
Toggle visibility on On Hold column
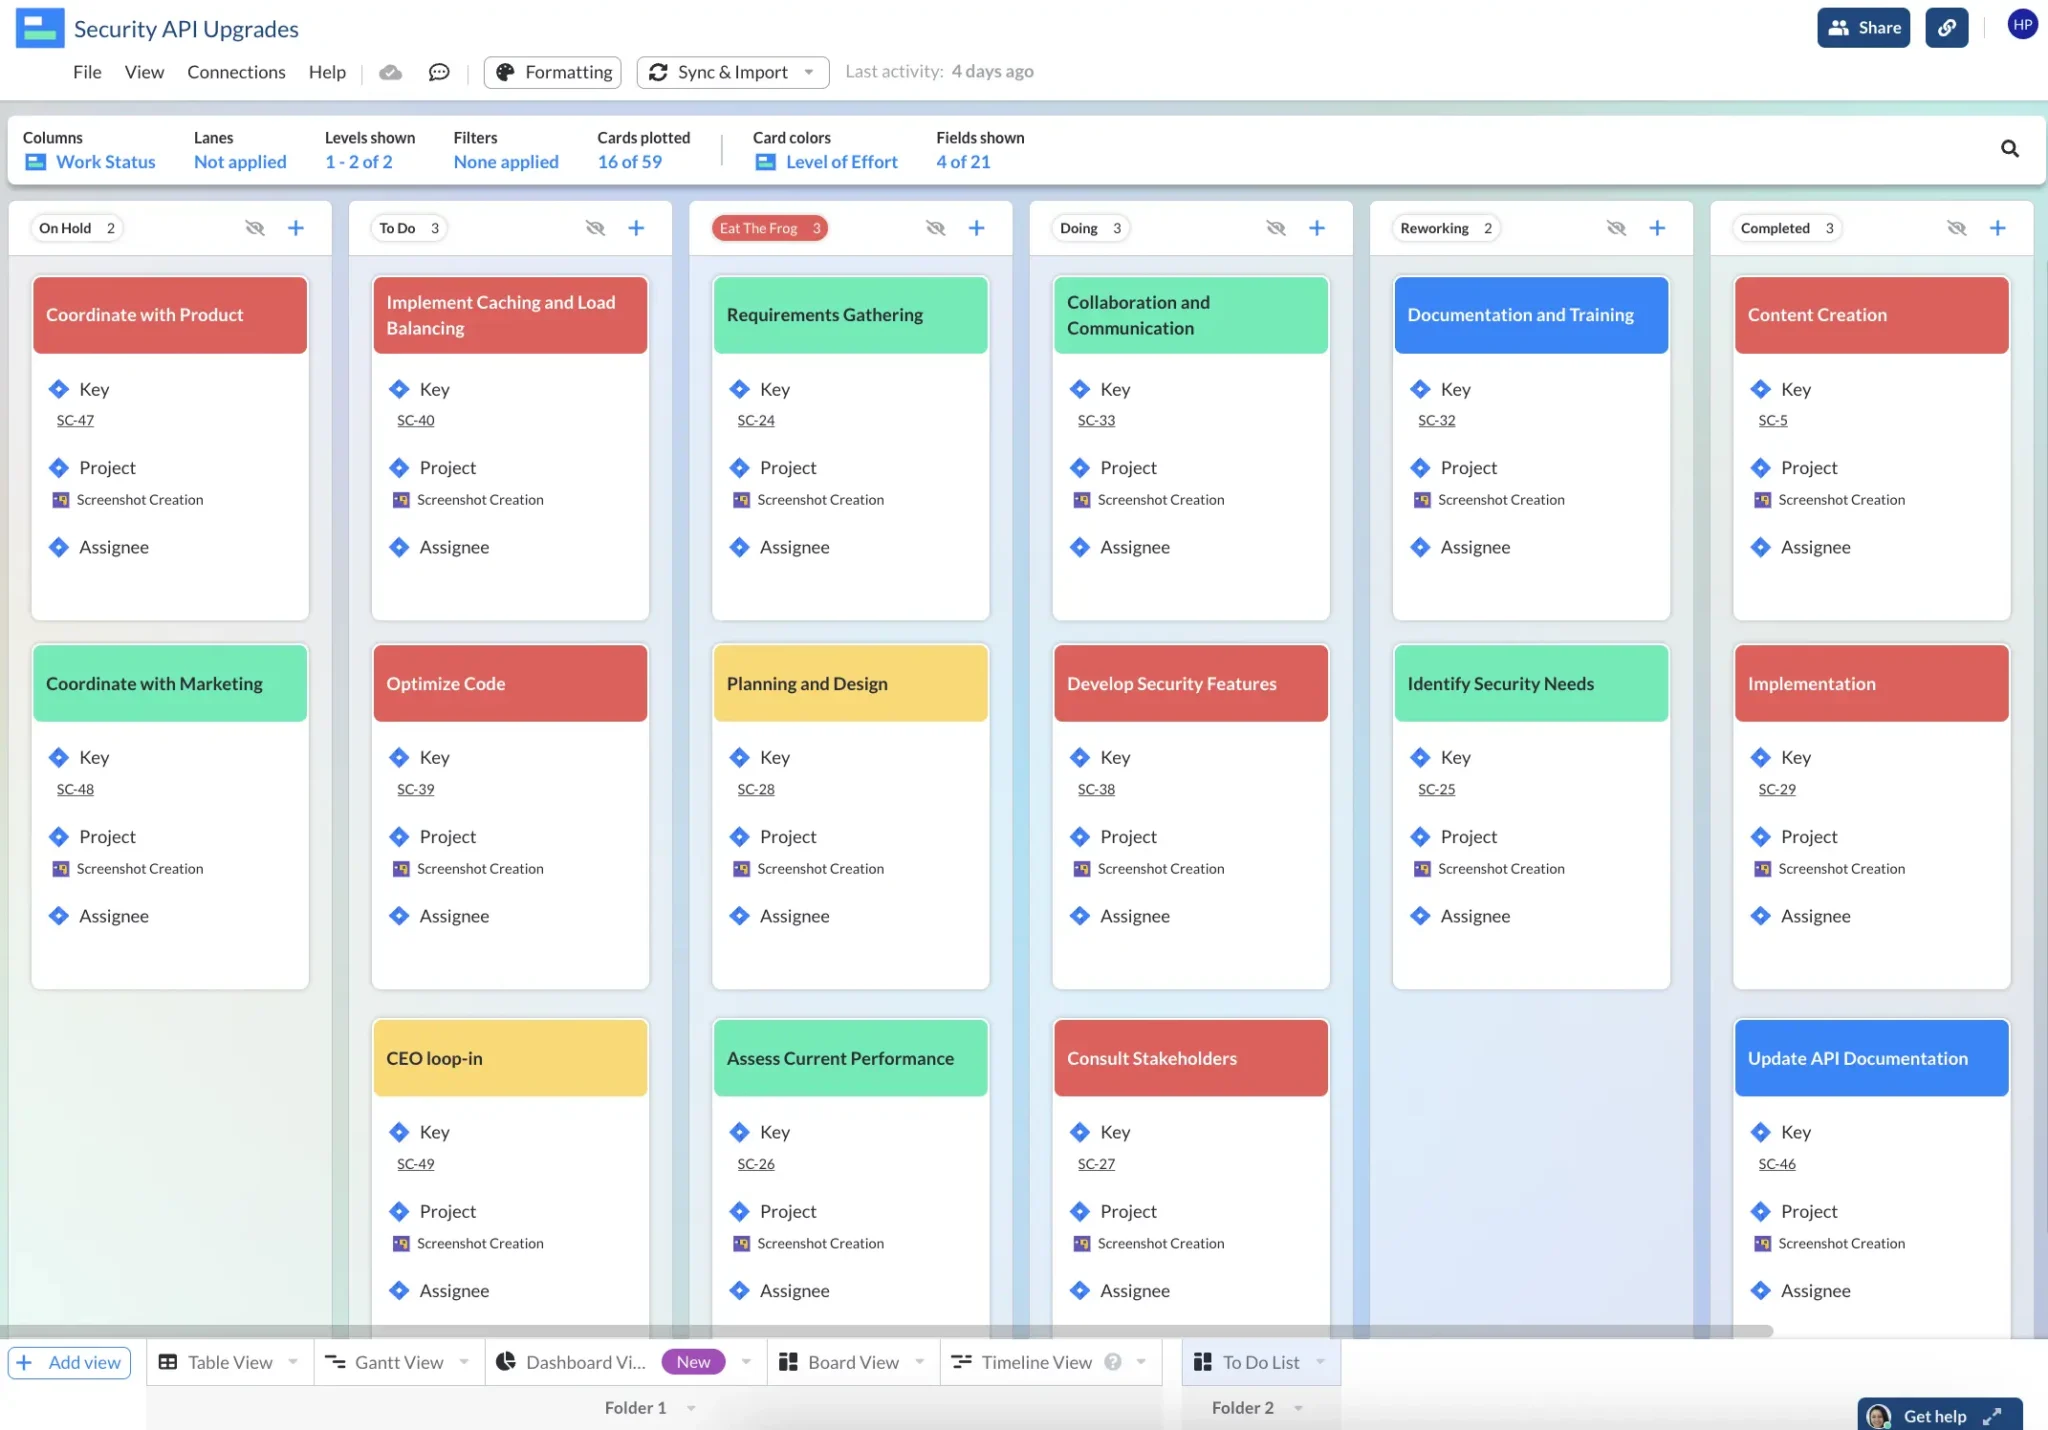click(x=255, y=227)
